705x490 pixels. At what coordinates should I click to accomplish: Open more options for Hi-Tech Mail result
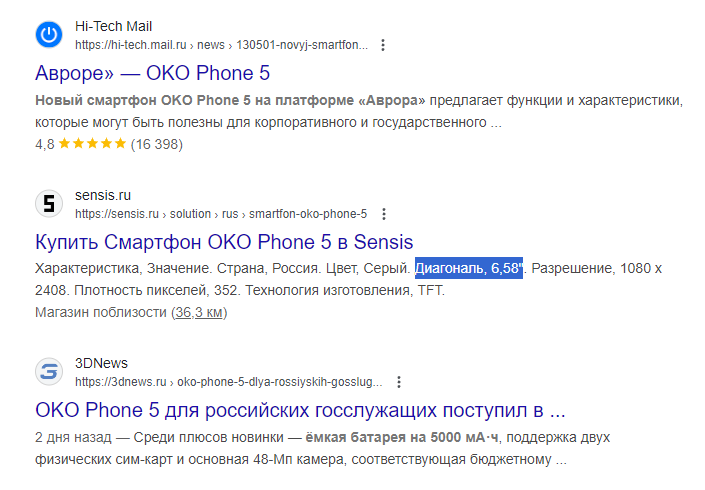(x=383, y=45)
